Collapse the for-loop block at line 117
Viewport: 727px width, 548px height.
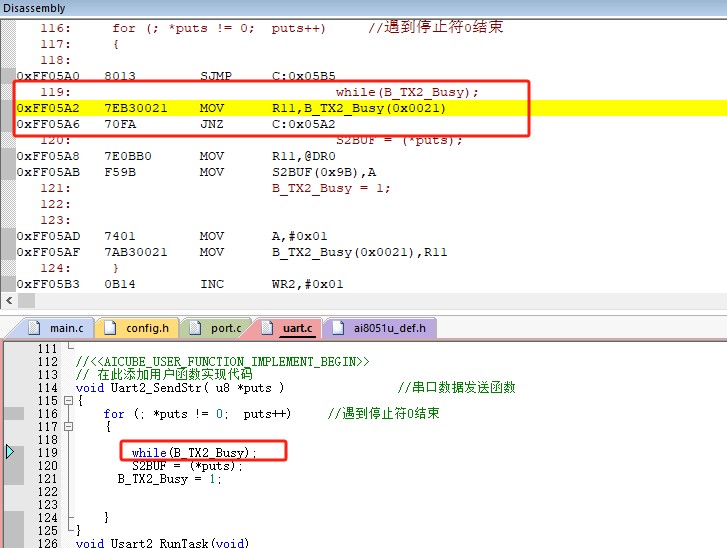pos(68,427)
